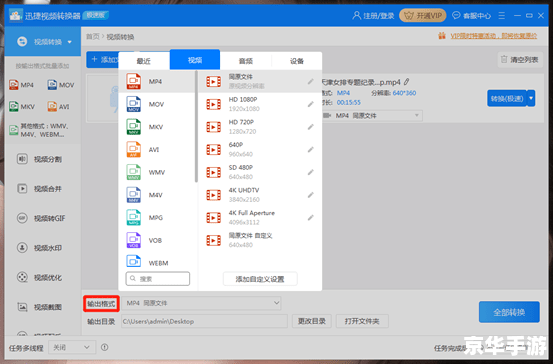Click the sidebar MP4 quick-add shortcut

click(22, 85)
